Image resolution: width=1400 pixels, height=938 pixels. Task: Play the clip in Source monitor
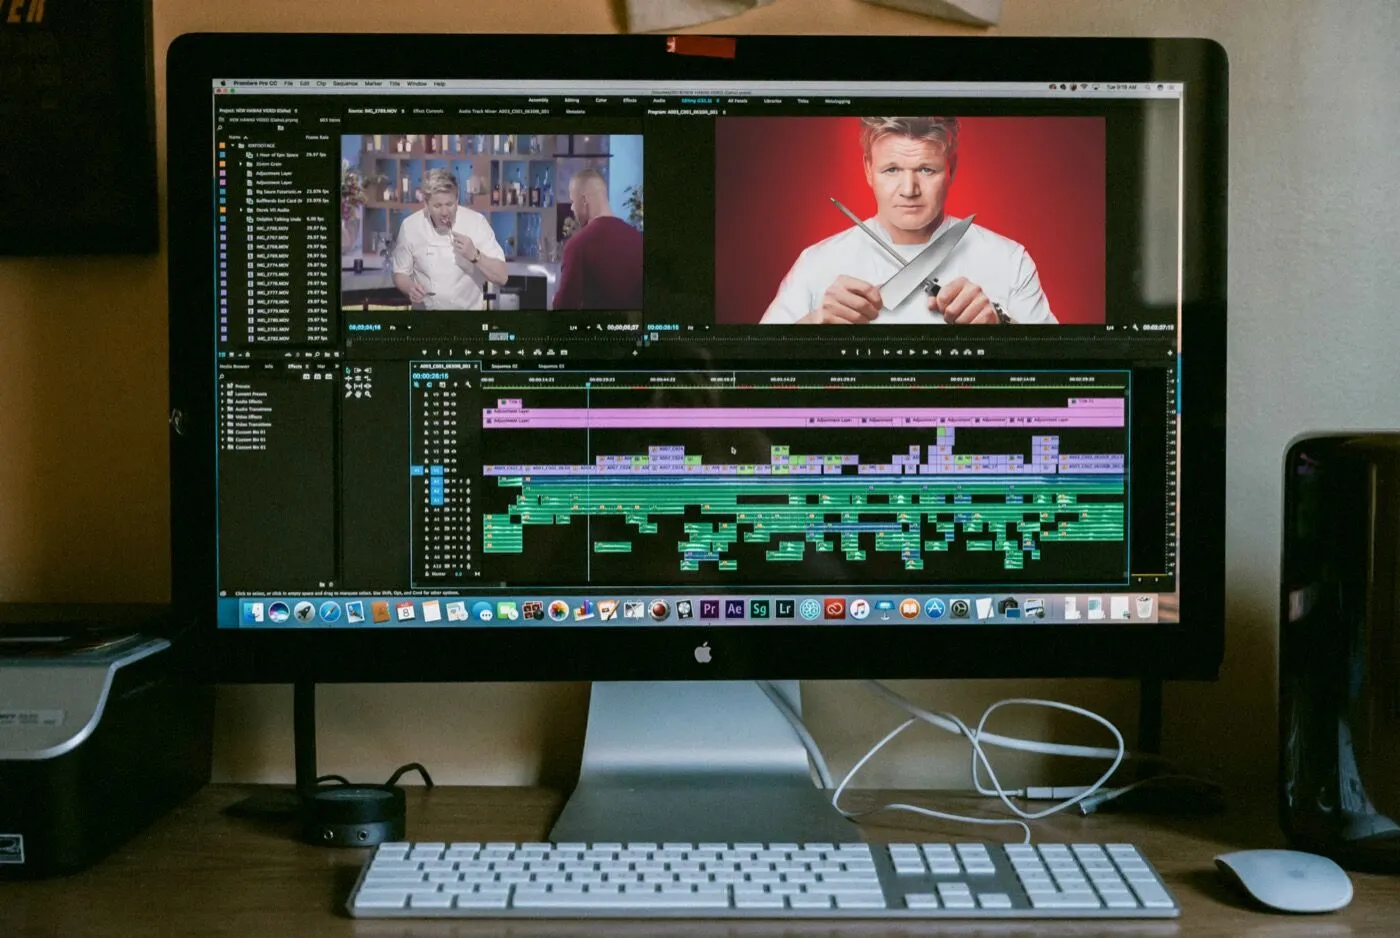click(x=494, y=352)
